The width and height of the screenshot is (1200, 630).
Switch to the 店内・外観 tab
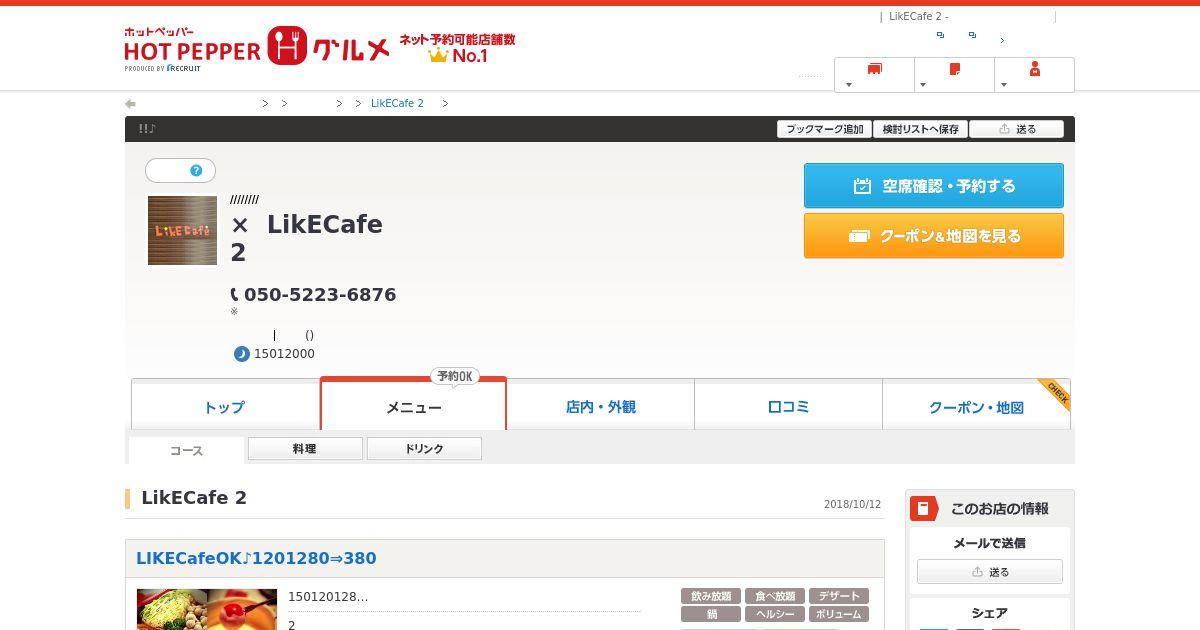pyautogui.click(x=600, y=406)
